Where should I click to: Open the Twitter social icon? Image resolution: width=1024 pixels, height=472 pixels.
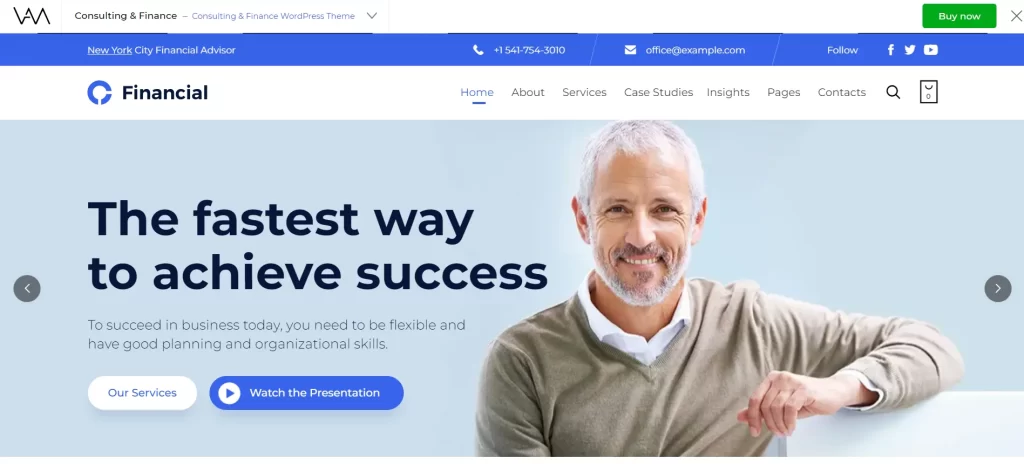(910, 50)
